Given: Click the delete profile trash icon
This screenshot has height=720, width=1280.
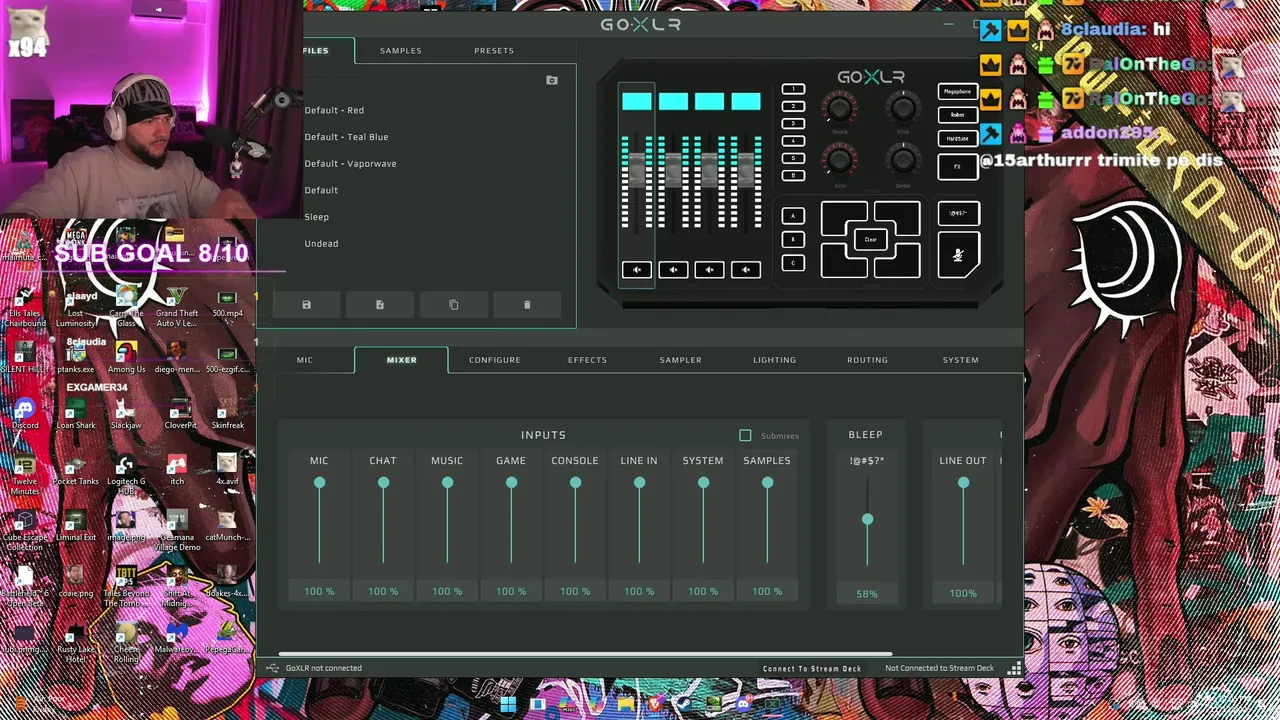Looking at the screenshot, I should (527, 305).
